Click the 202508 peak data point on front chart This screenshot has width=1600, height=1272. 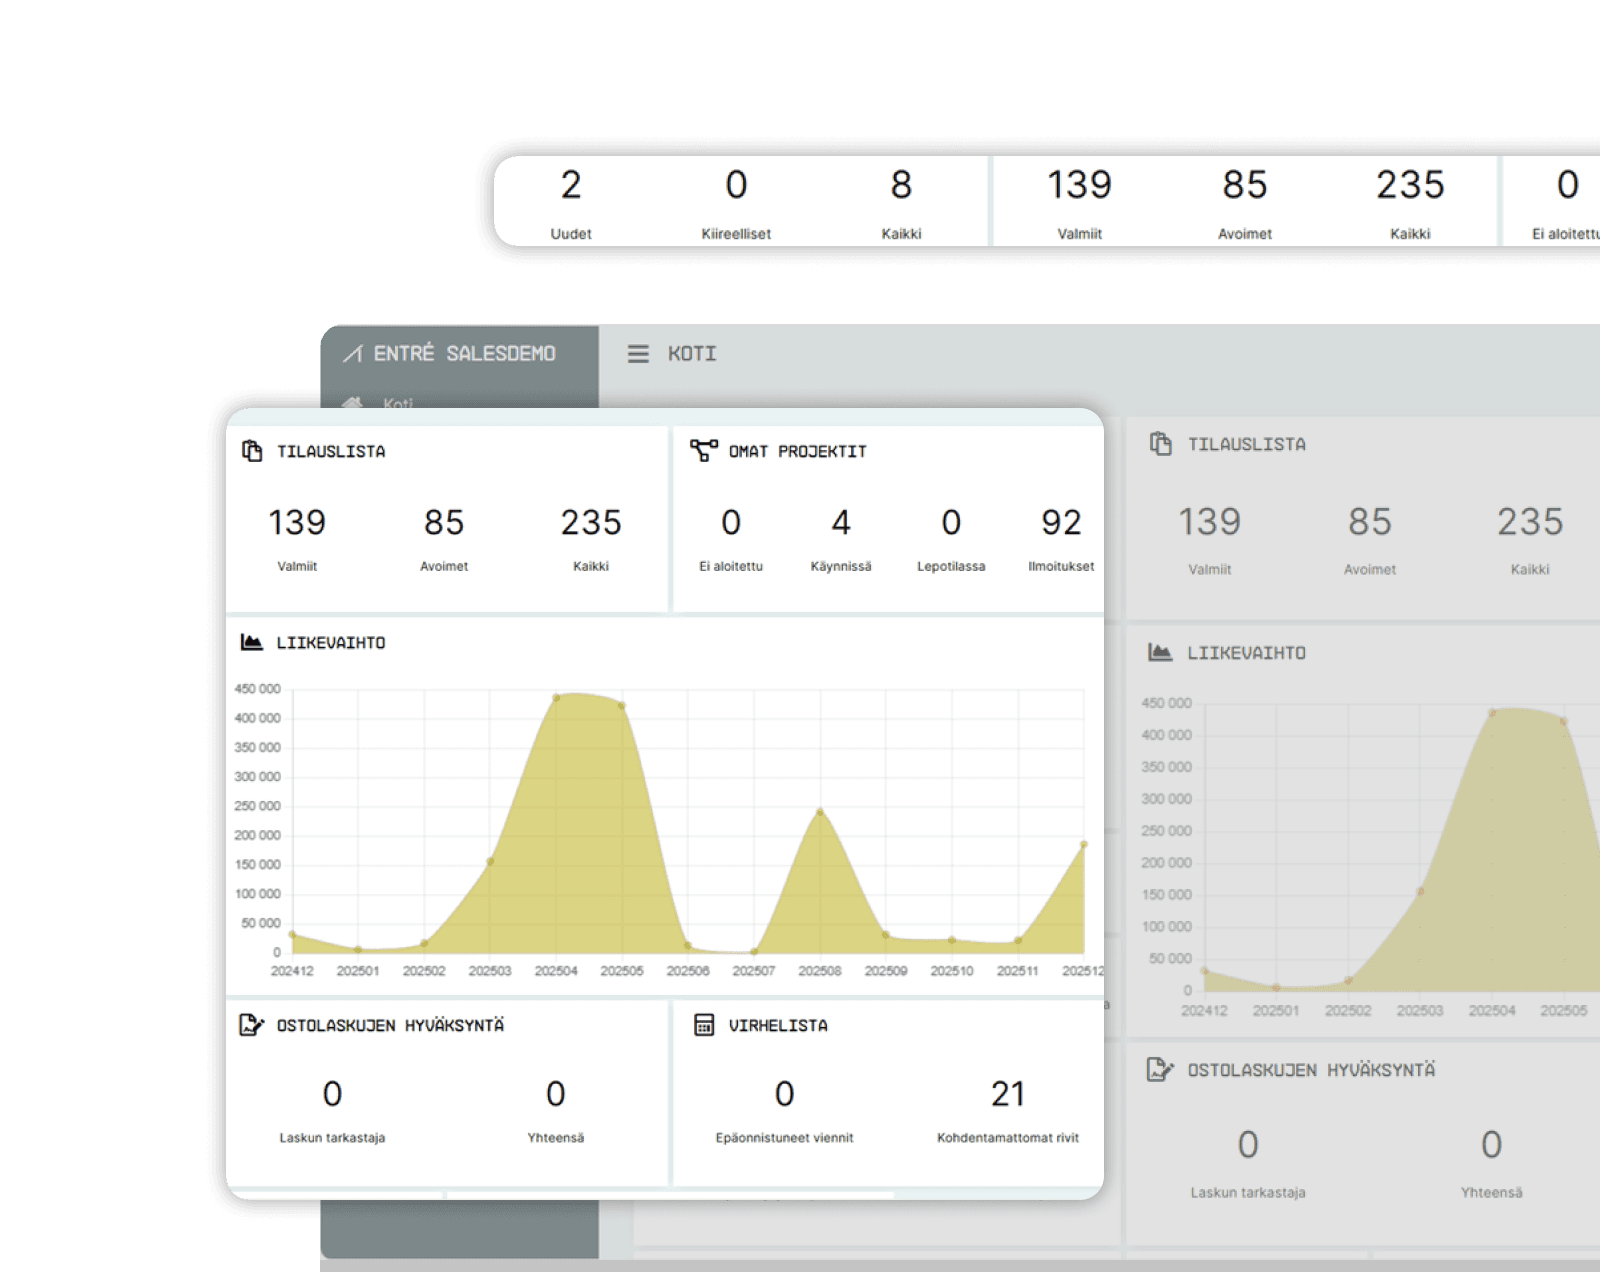pyautogui.click(x=820, y=812)
